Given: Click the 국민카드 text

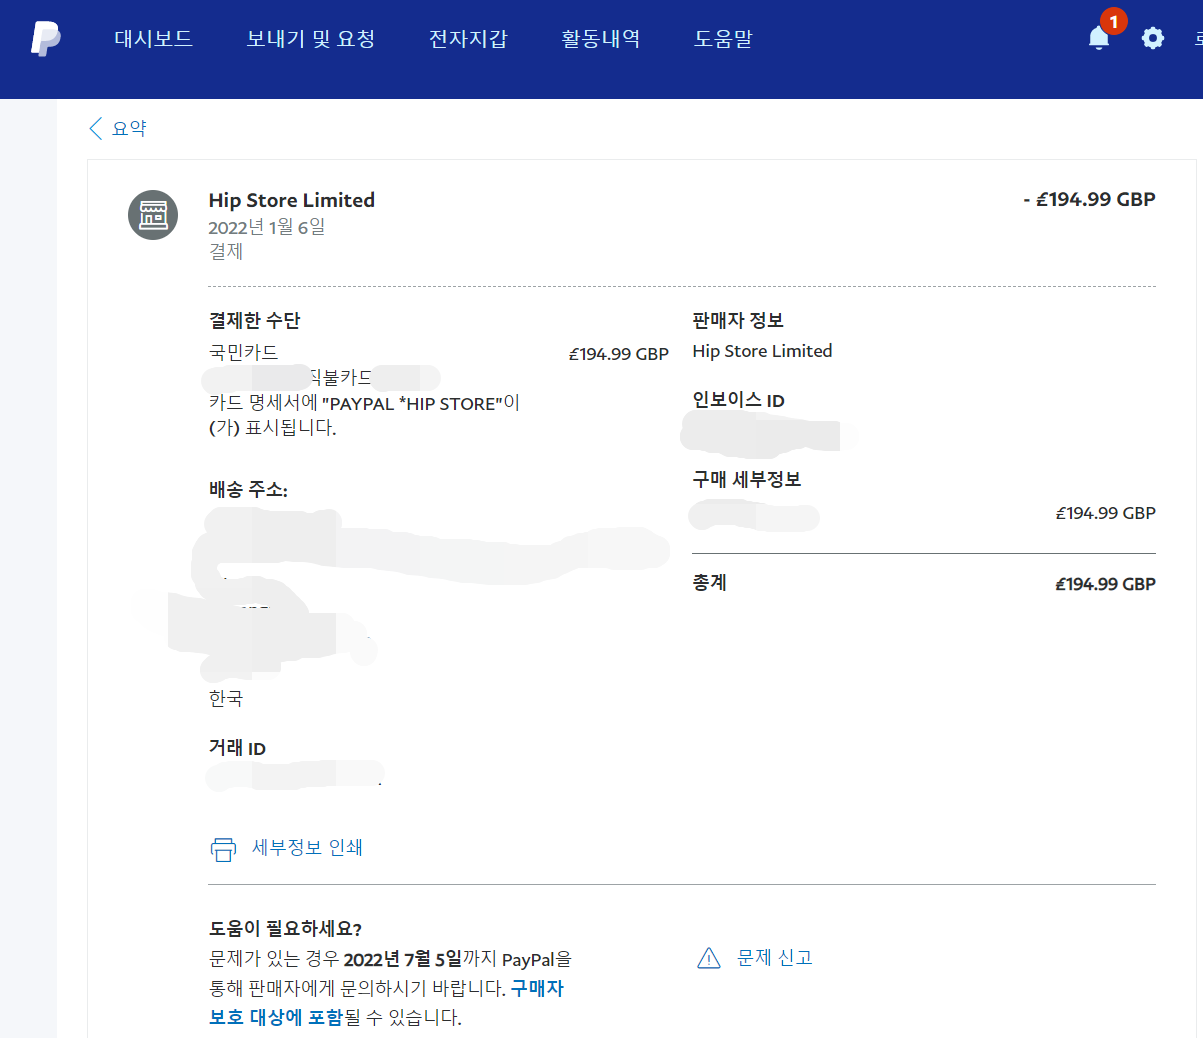Looking at the screenshot, I should (x=244, y=352).
